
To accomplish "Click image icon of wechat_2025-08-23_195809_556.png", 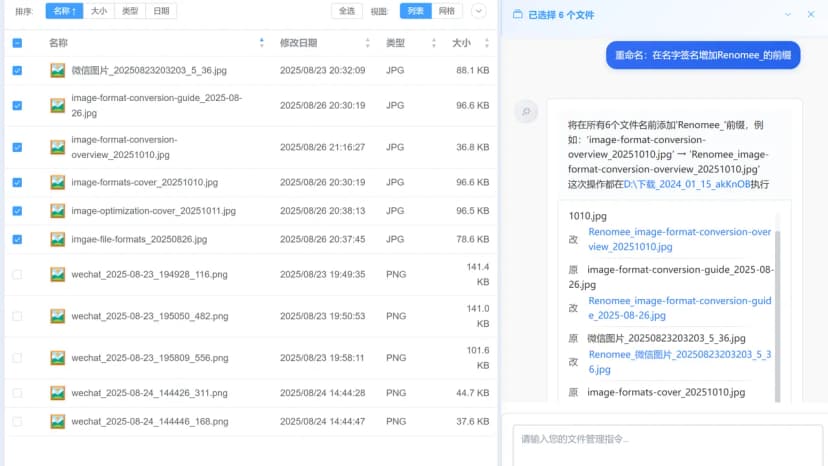I will 58,358.
